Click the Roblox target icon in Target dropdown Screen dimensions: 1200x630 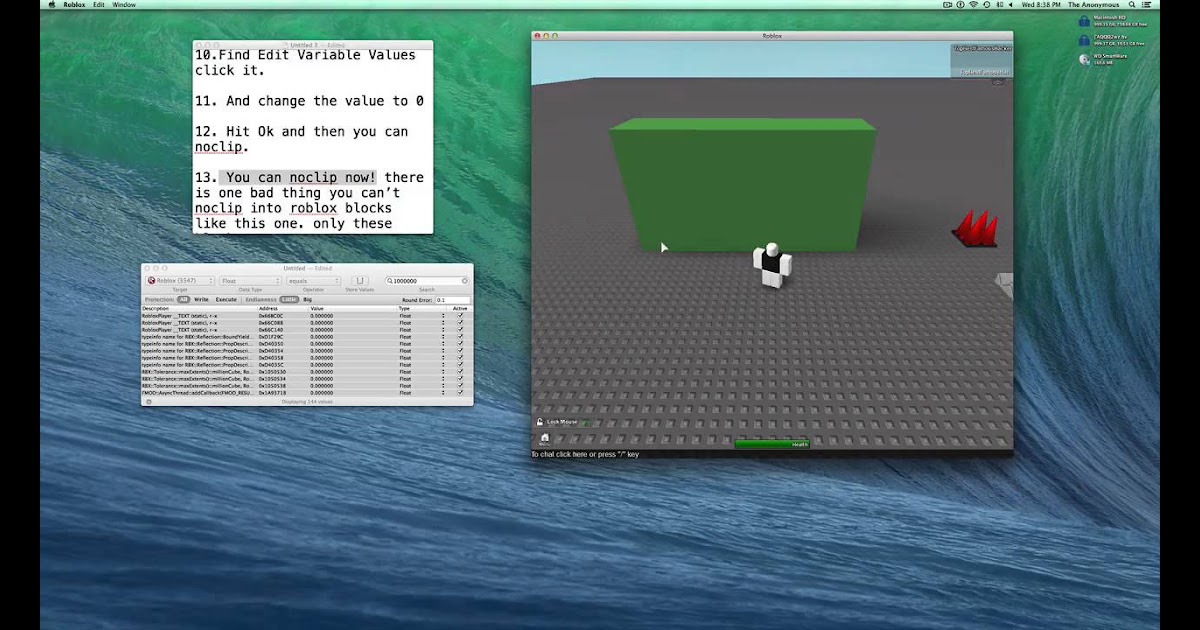tap(151, 281)
